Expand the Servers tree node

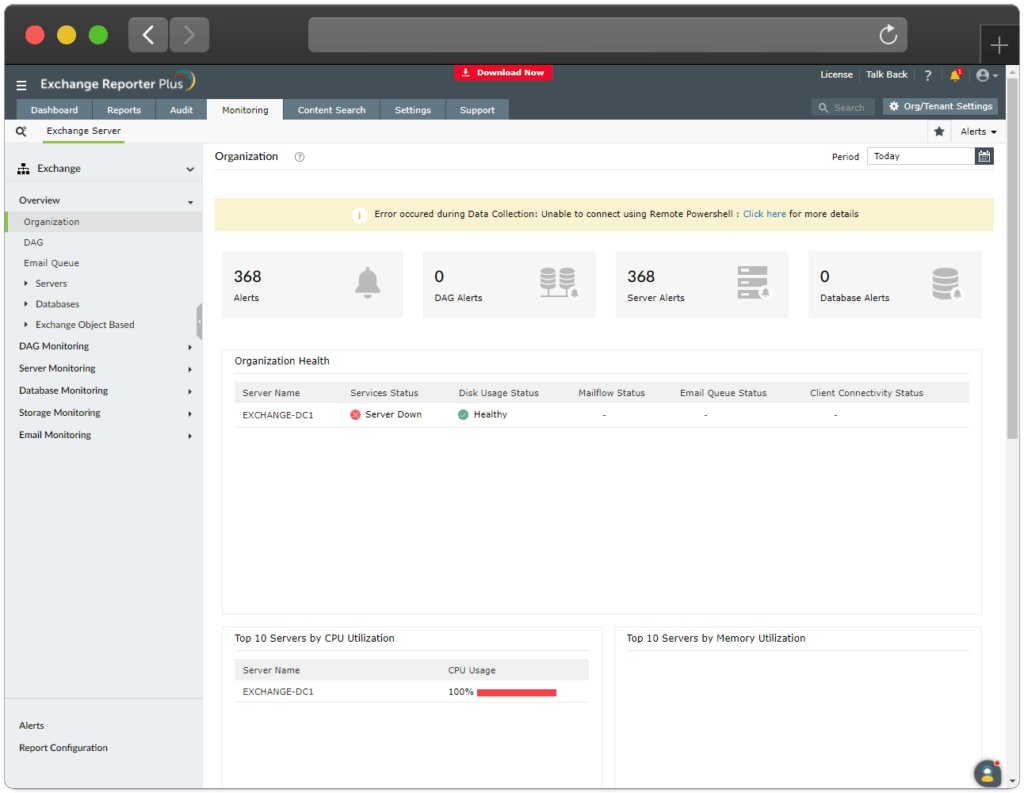(x=26, y=283)
